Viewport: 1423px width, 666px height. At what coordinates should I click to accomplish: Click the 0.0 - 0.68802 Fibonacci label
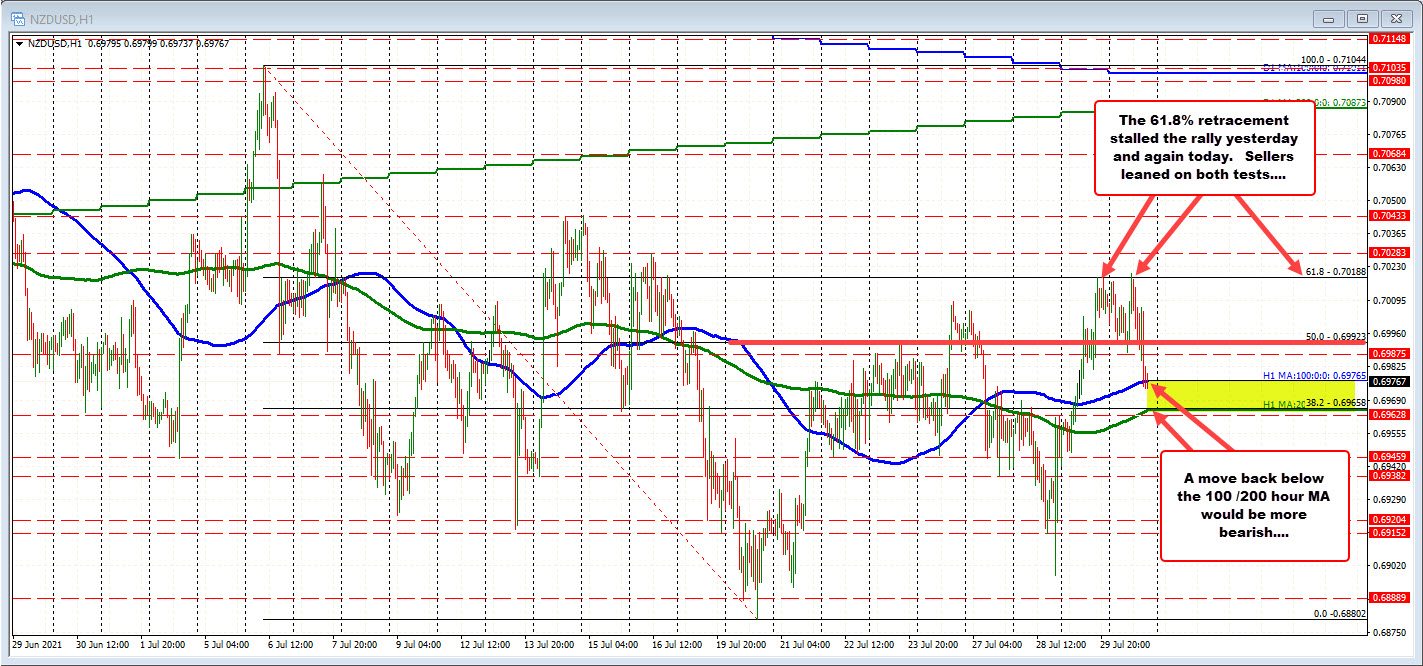pyautogui.click(x=1339, y=614)
